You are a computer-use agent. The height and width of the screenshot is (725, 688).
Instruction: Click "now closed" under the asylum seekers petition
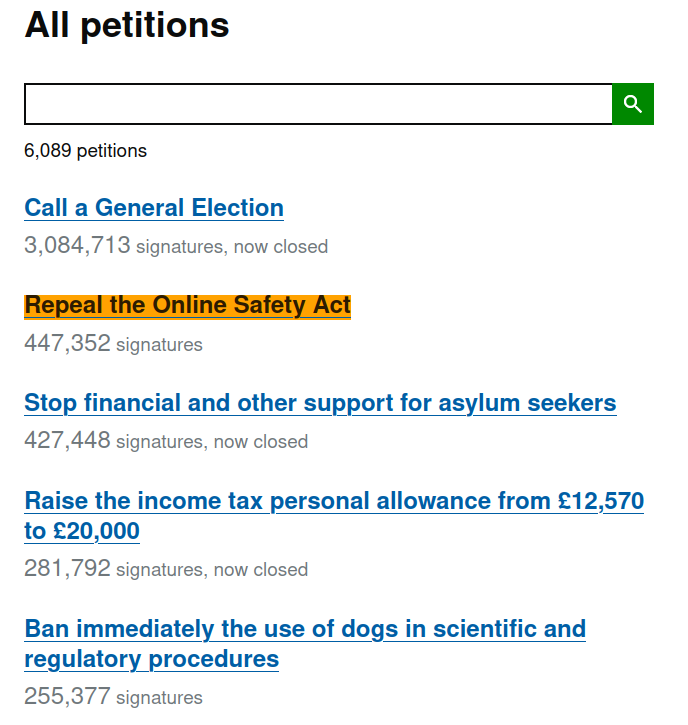[261, 442]
